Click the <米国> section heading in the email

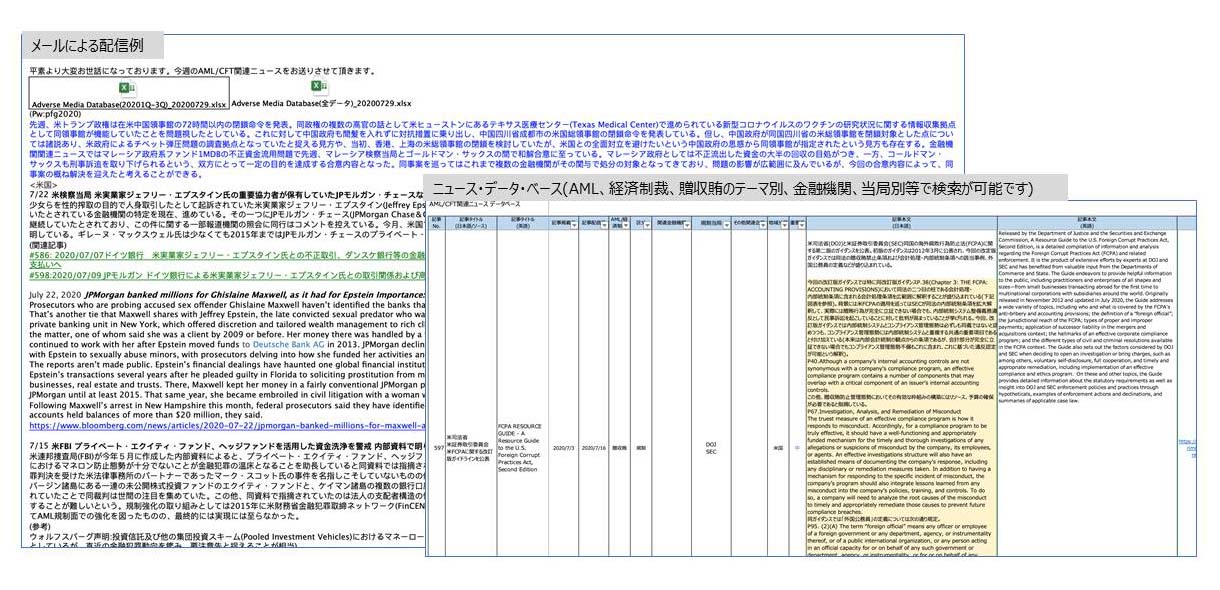[43, 185]
